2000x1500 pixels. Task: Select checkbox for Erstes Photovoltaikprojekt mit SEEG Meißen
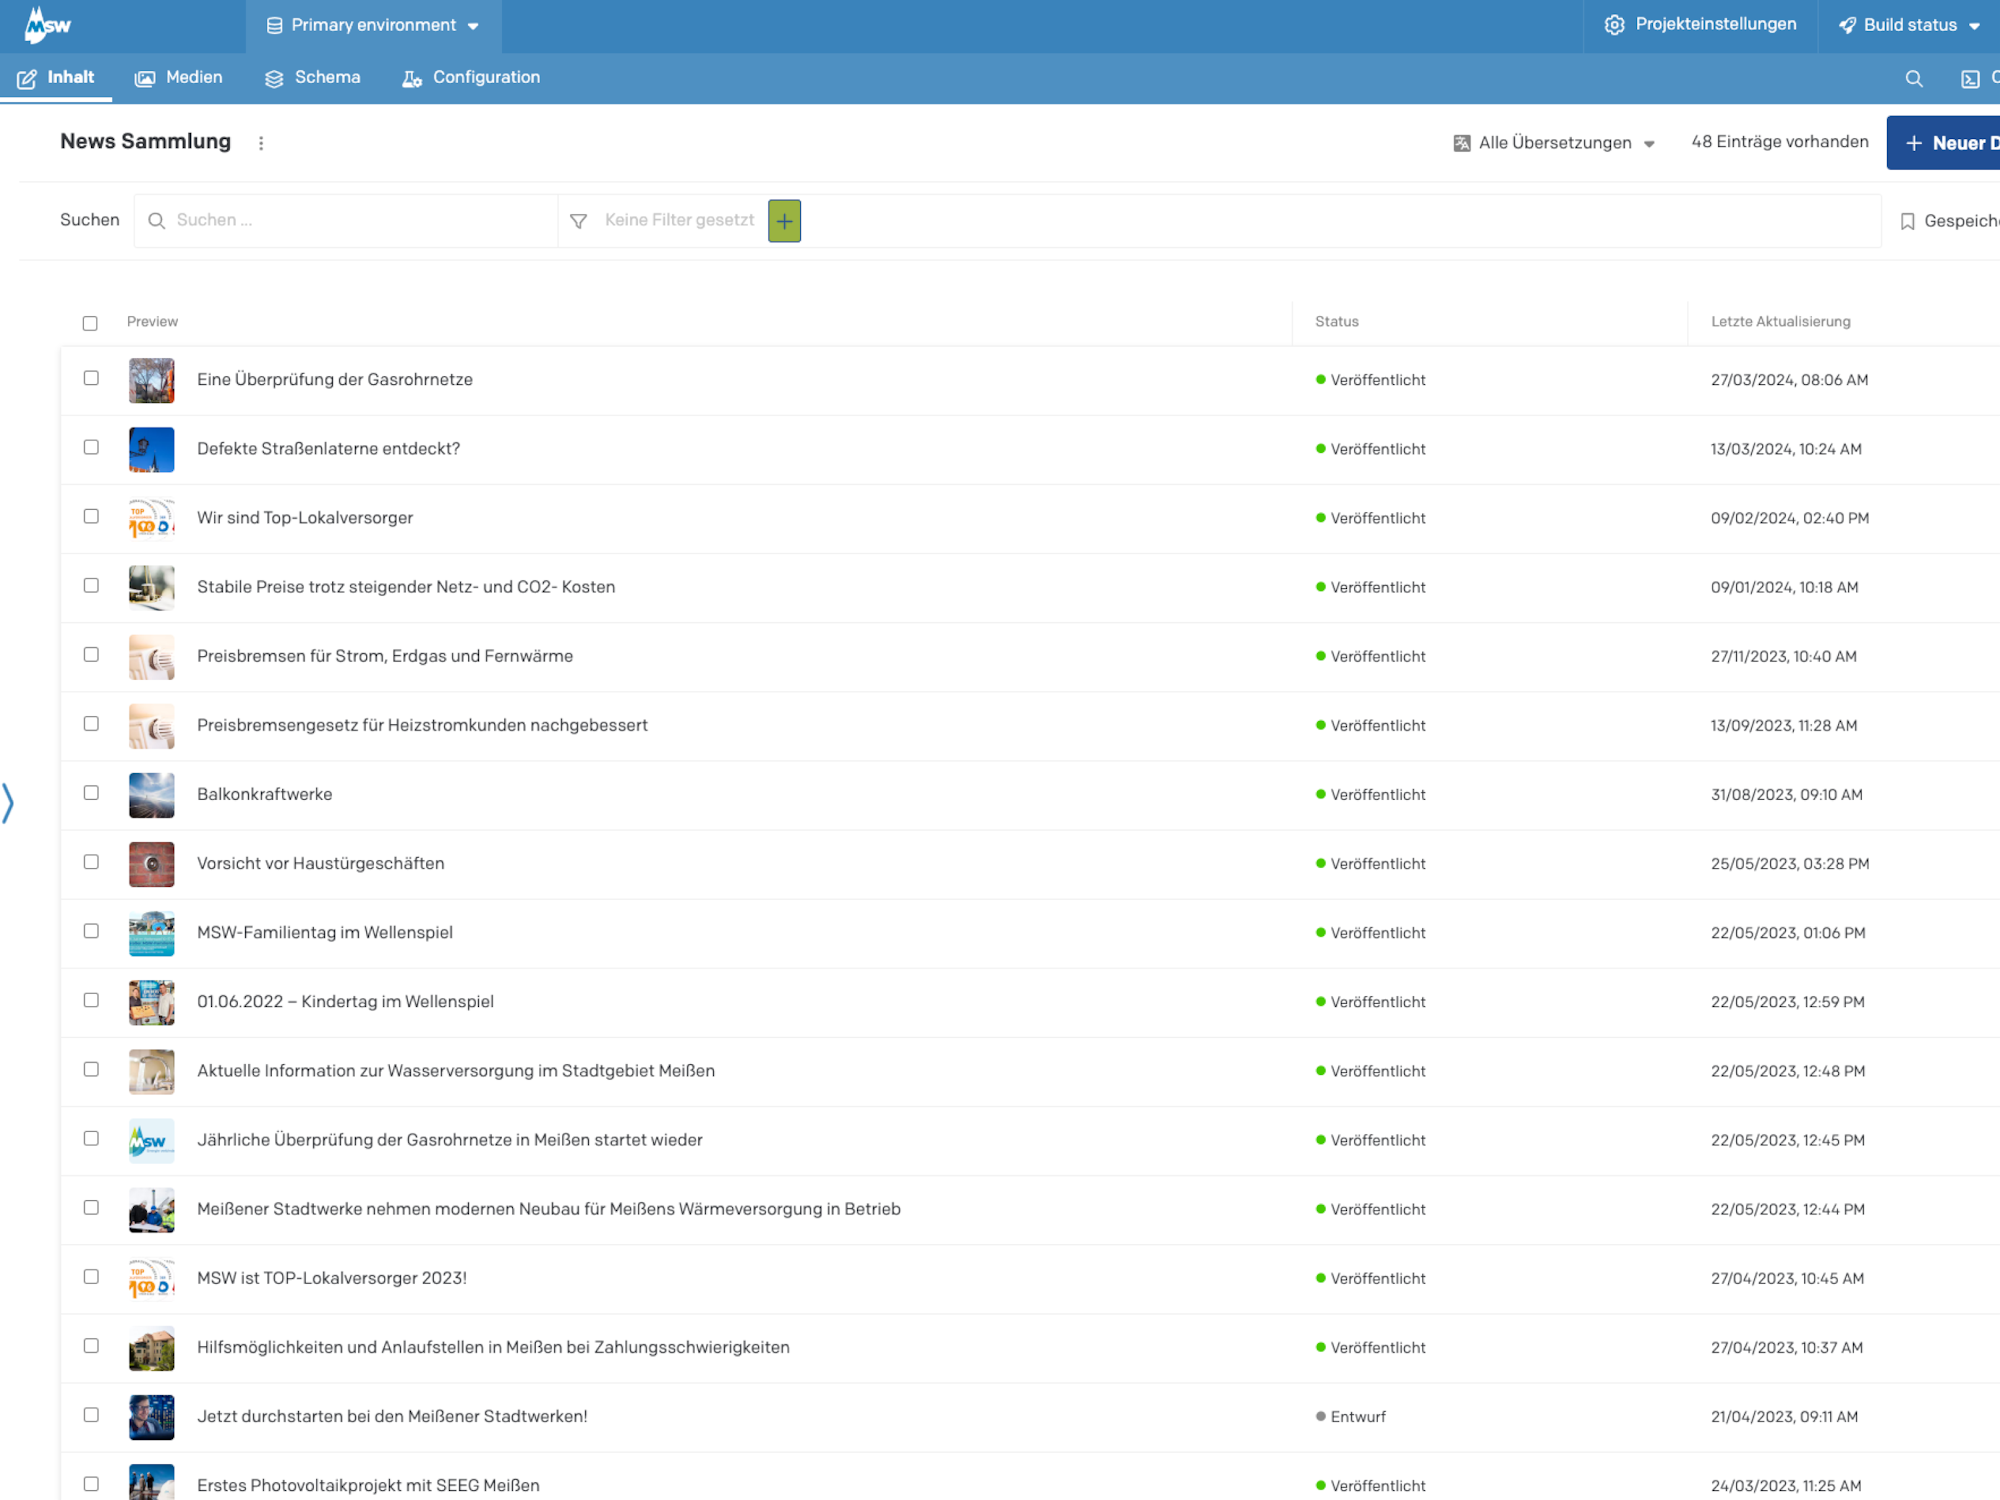tap(91, 1483)
